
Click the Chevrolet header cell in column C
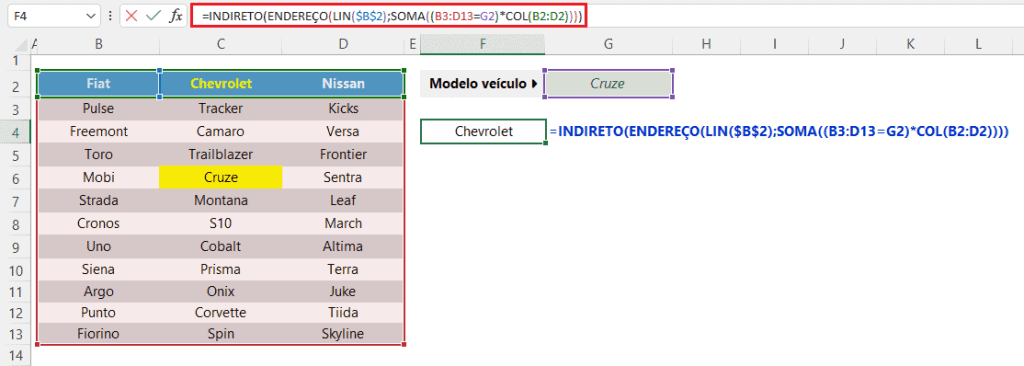[x=221, y=84]
